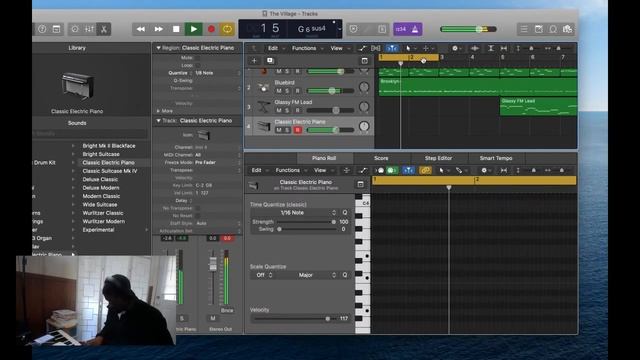Select Bright Suitcase in Library sounds
The height and width of the screenshot is (360, 640).
101,154
